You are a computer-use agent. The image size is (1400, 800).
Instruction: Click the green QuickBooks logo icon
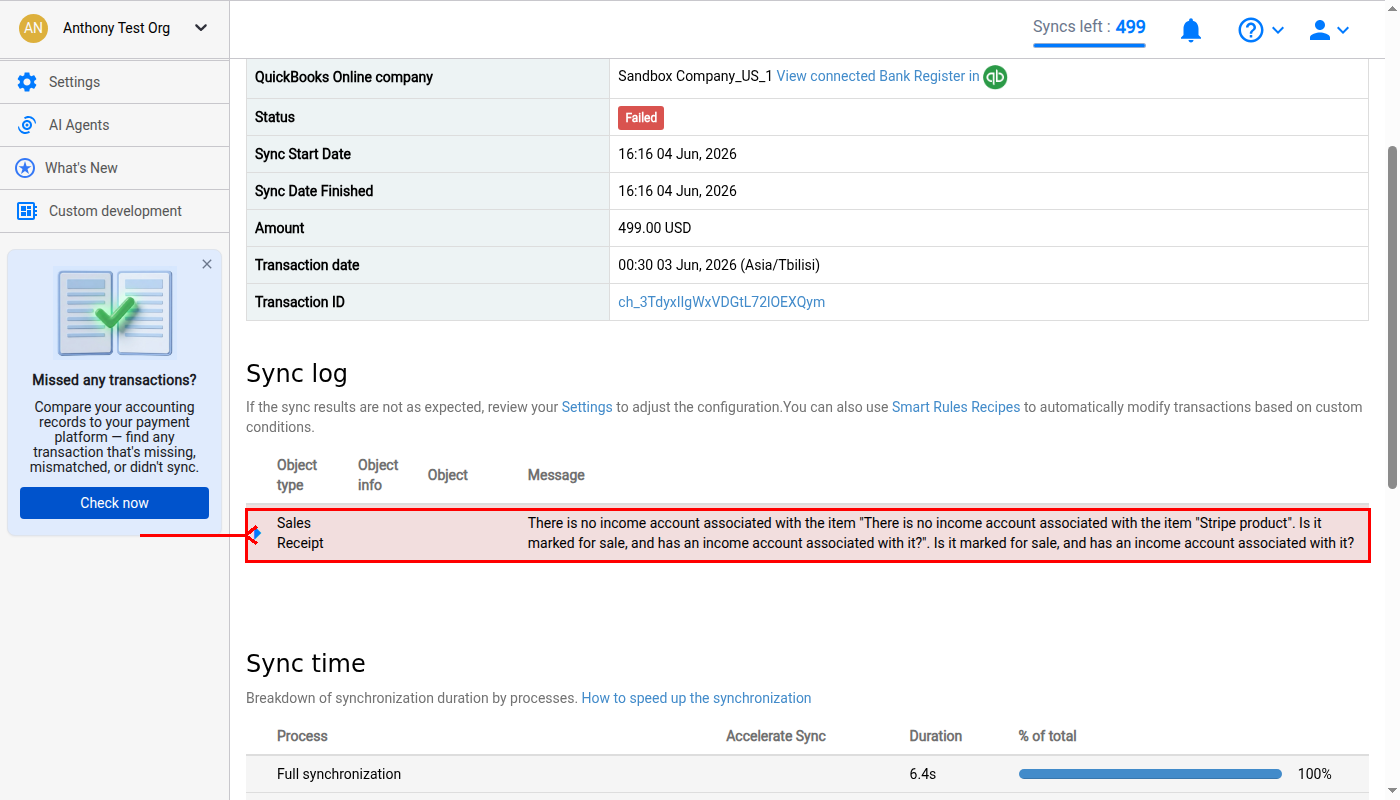pyautogui.click(x=995, y=77)
